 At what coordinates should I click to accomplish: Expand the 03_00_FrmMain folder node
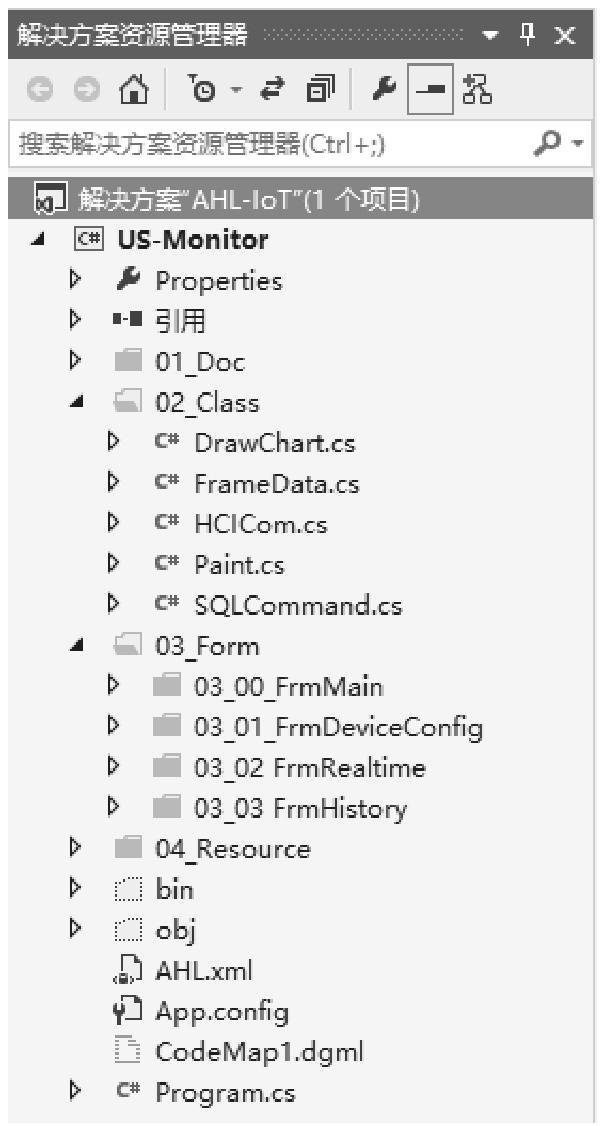coord(113,686)
